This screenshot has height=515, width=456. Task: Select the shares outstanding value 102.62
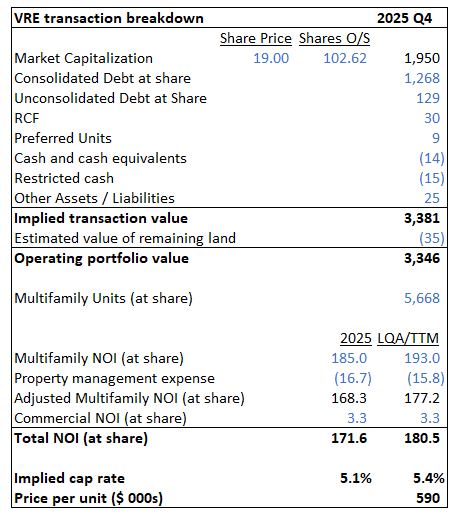point(345,58)
